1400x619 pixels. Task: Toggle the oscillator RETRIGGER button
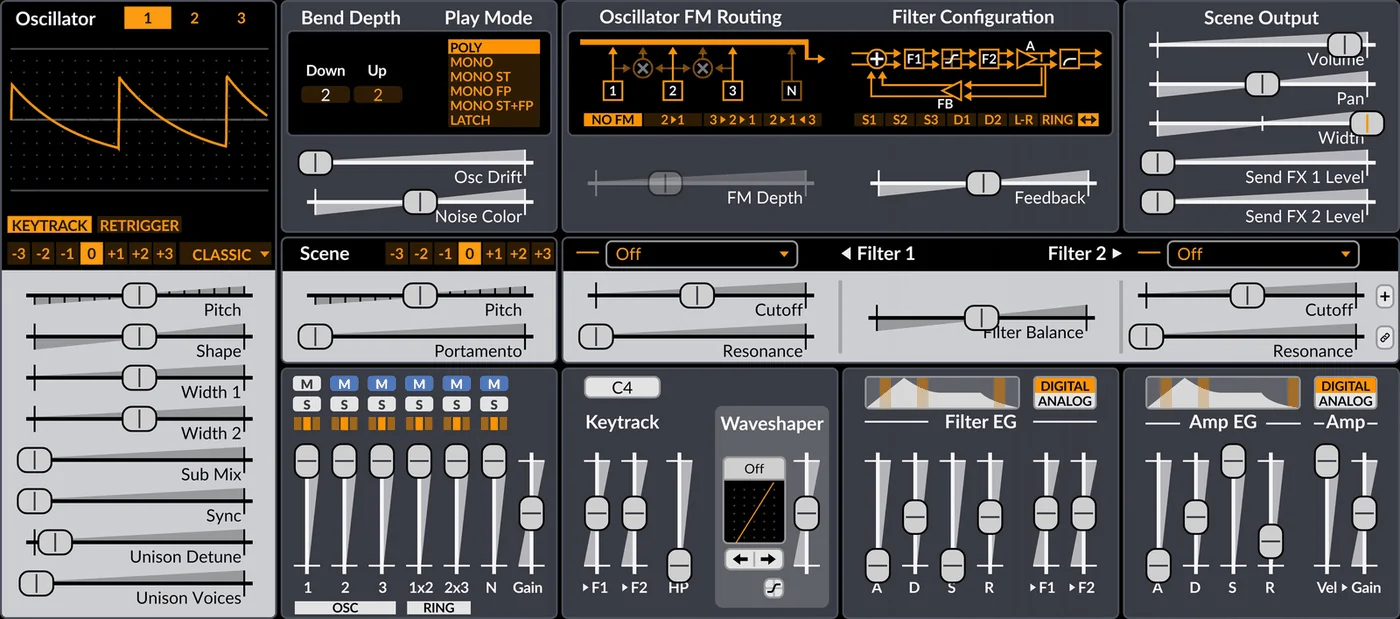point(139,225)
